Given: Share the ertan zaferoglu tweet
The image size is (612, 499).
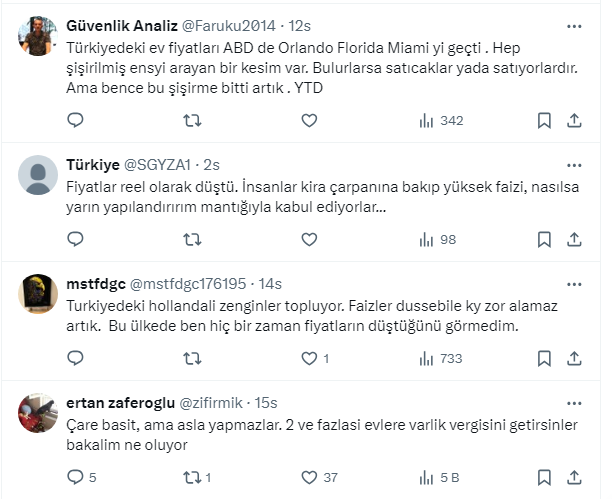Looking at the screenshot, I should coord(574,477).
